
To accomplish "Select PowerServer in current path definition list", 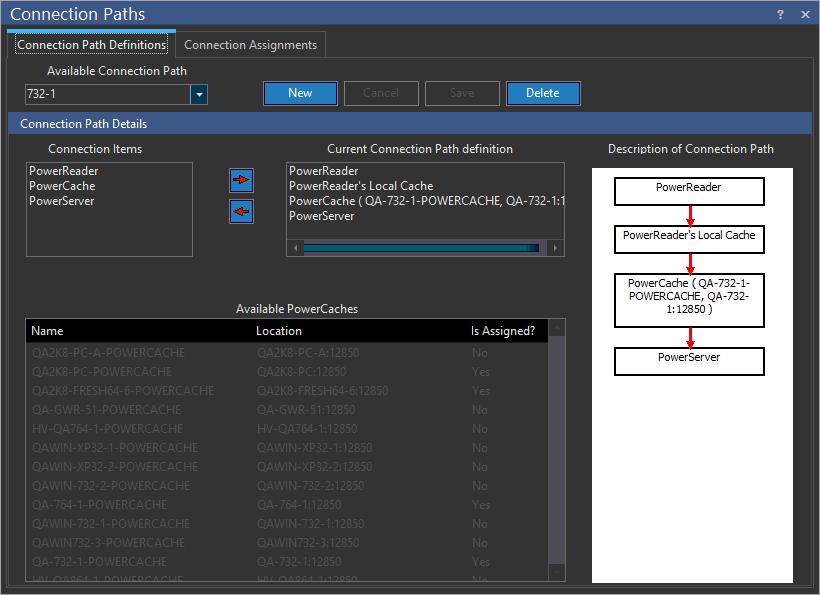I will click(x=322, y=216).
